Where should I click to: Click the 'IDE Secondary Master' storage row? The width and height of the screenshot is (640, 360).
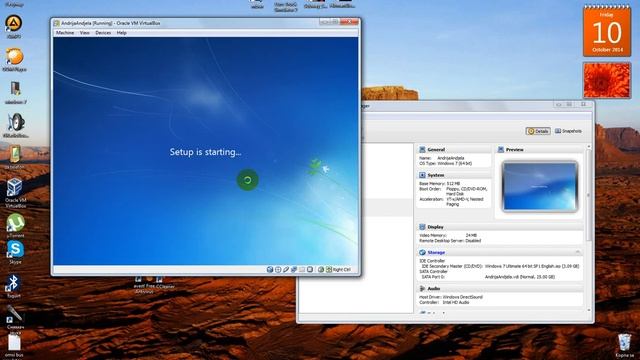[x=500, y=266]
